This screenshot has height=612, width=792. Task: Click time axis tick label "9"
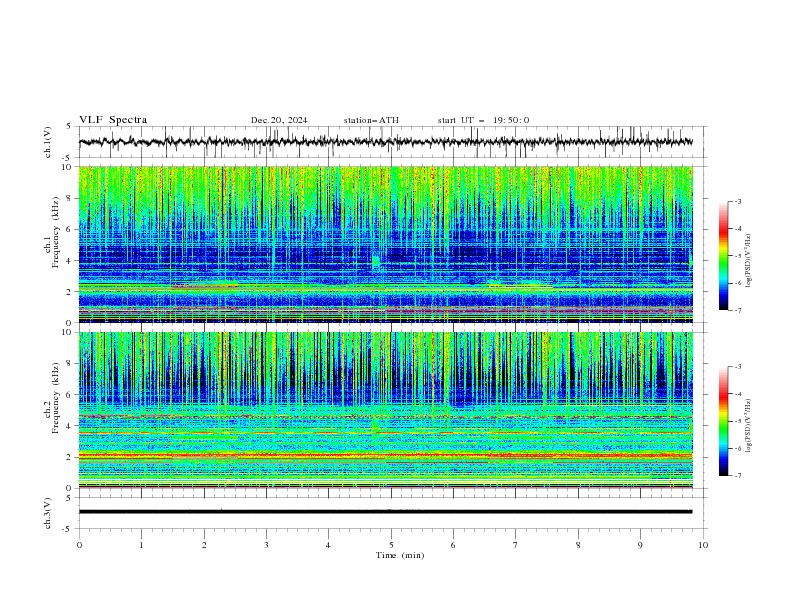640,545
